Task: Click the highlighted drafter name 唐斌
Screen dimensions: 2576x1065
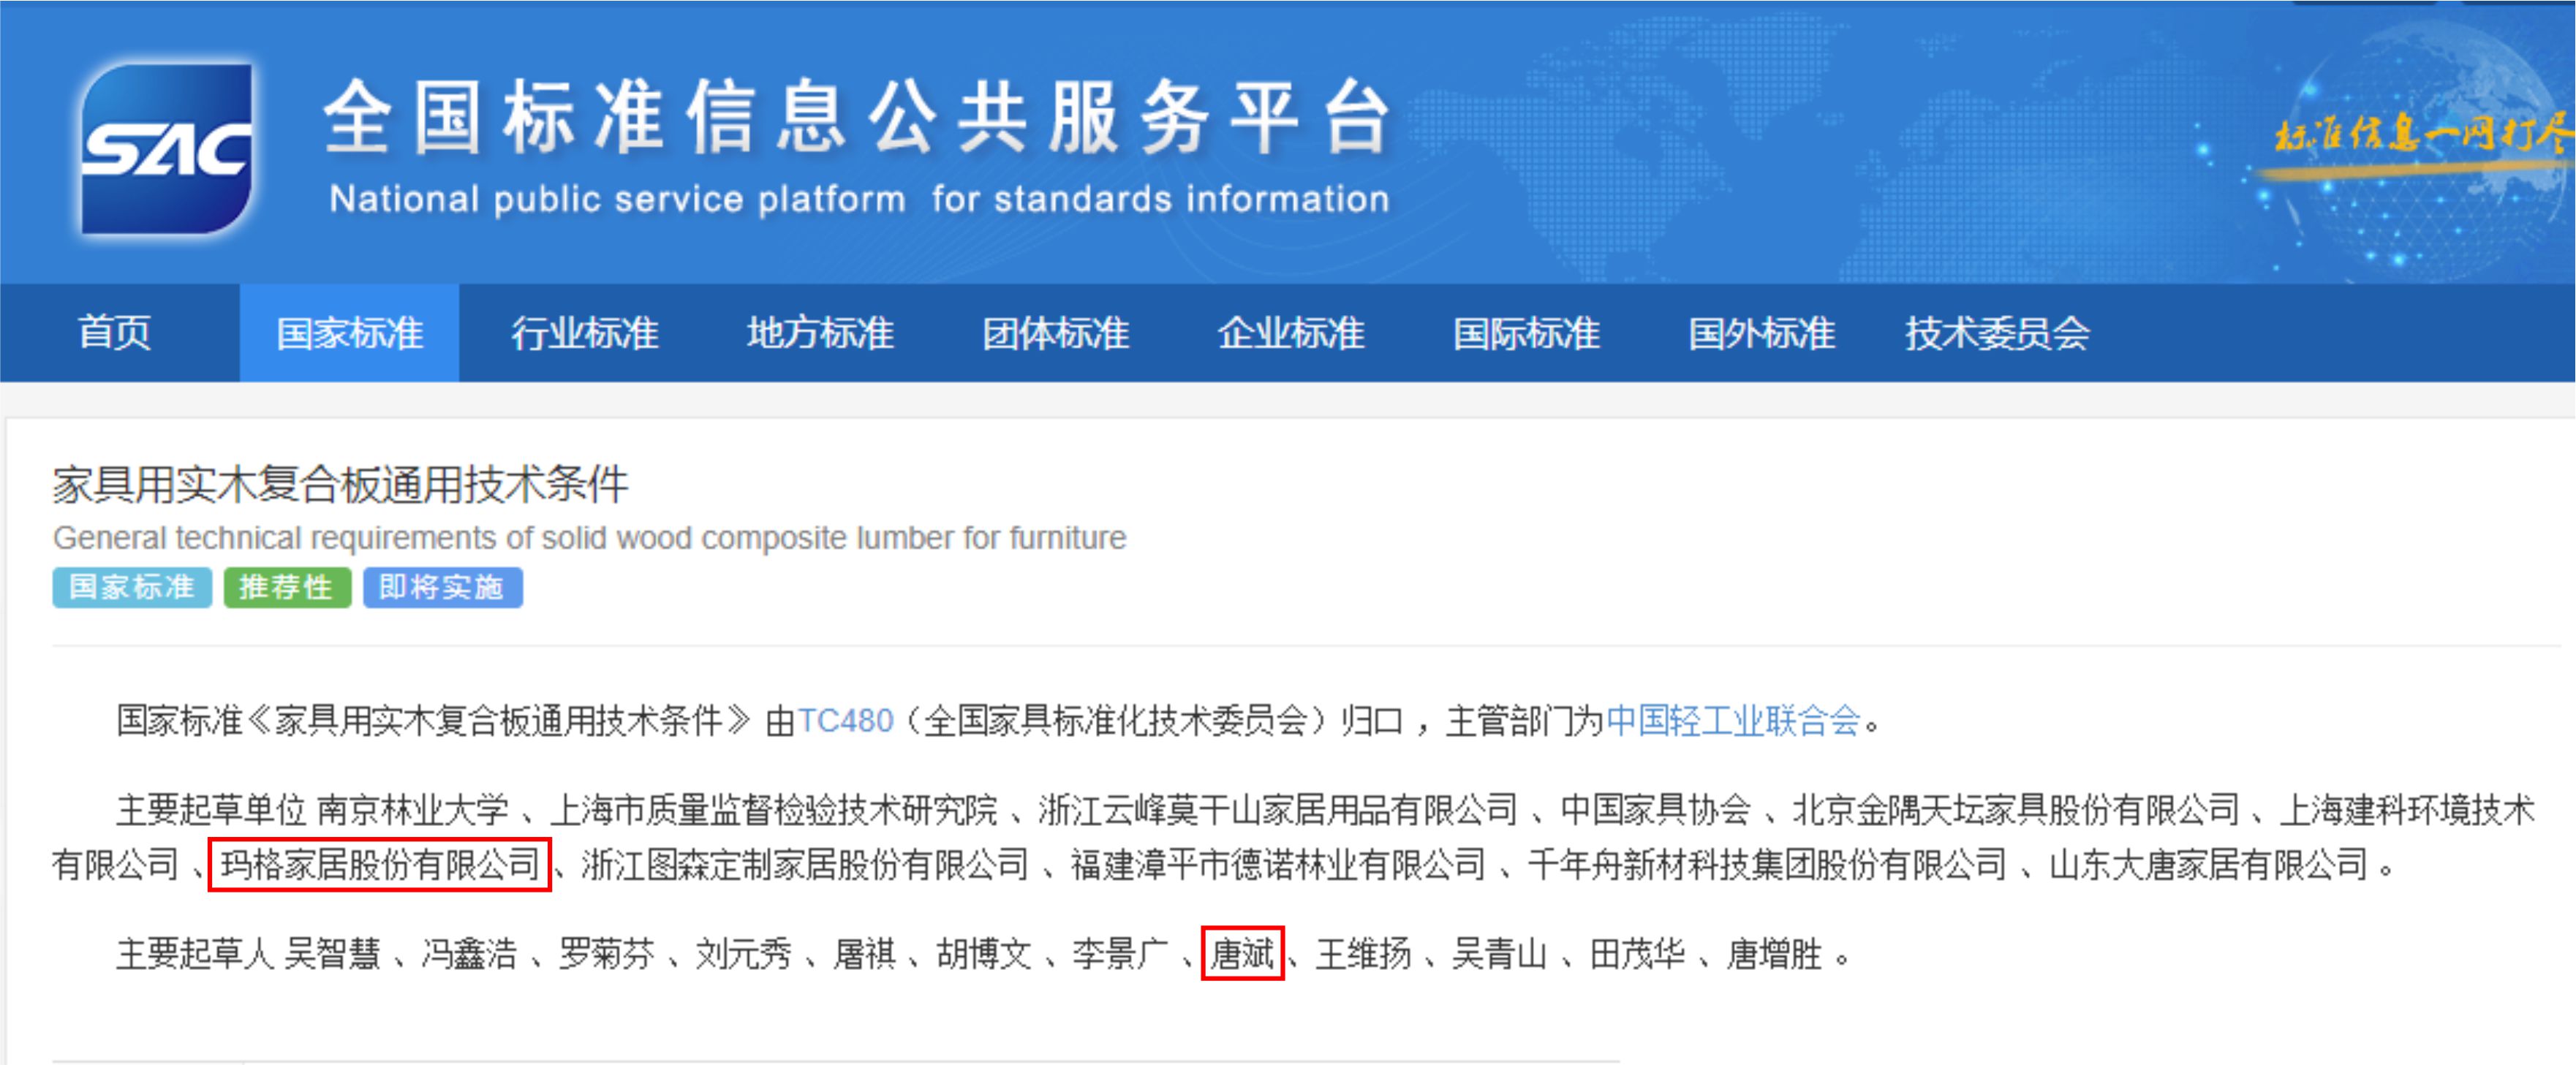Action: (x=1242, y=954)
